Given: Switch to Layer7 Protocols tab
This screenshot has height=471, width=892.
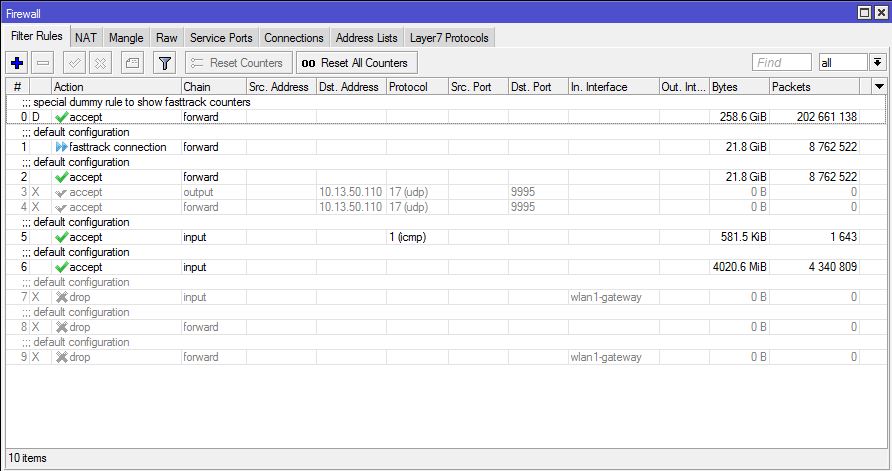Looking at the screenshot, I should 449,38.
